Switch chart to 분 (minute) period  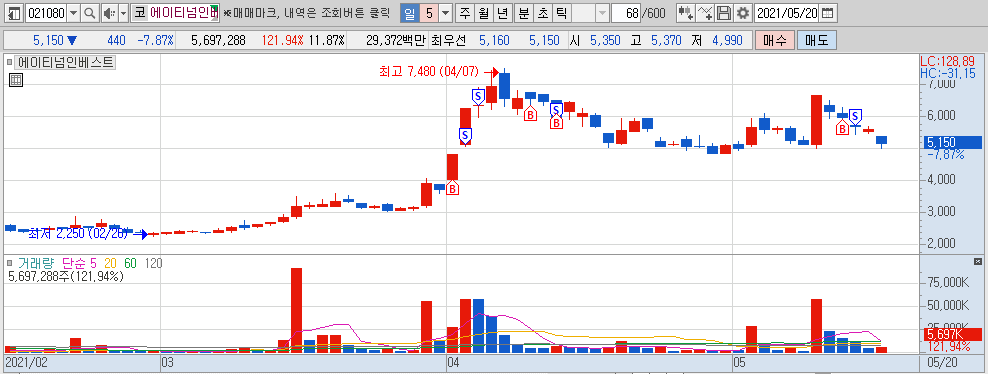coord(524,13)
